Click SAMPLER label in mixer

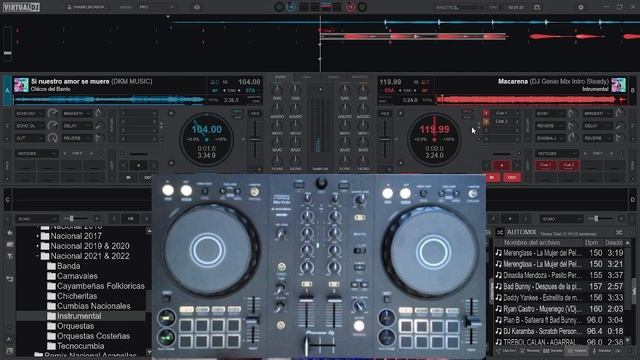320,169
